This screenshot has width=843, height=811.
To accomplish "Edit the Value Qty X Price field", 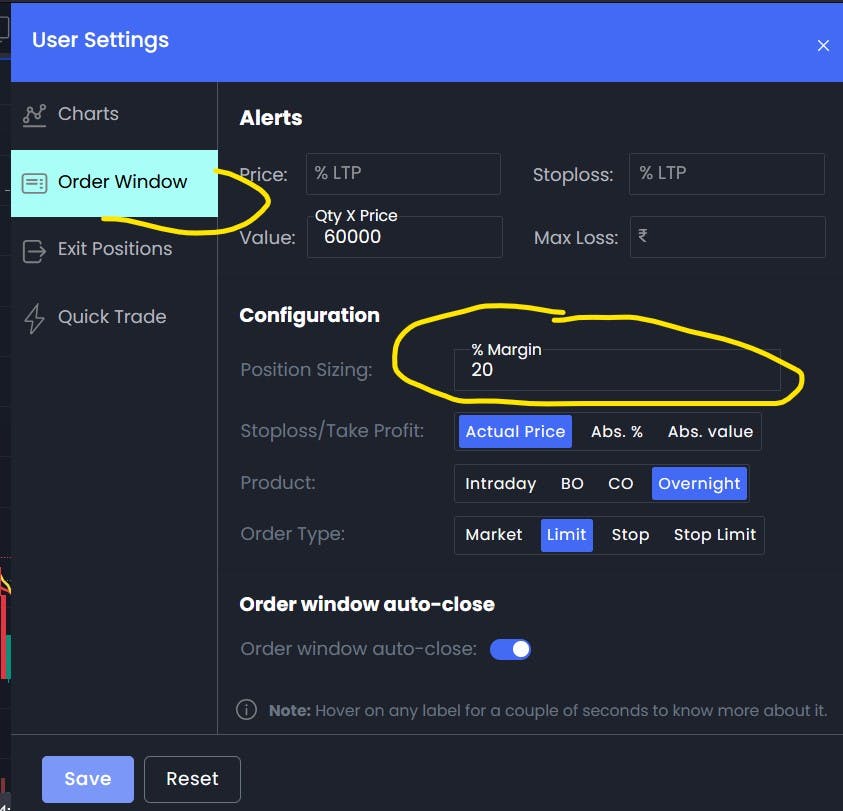I will point(404,237).
